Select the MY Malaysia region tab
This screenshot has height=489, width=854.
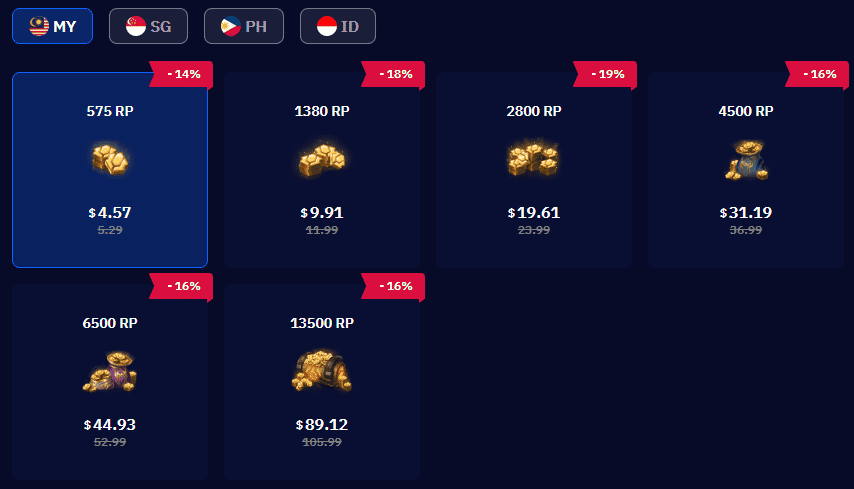click(x=52, y=26)
